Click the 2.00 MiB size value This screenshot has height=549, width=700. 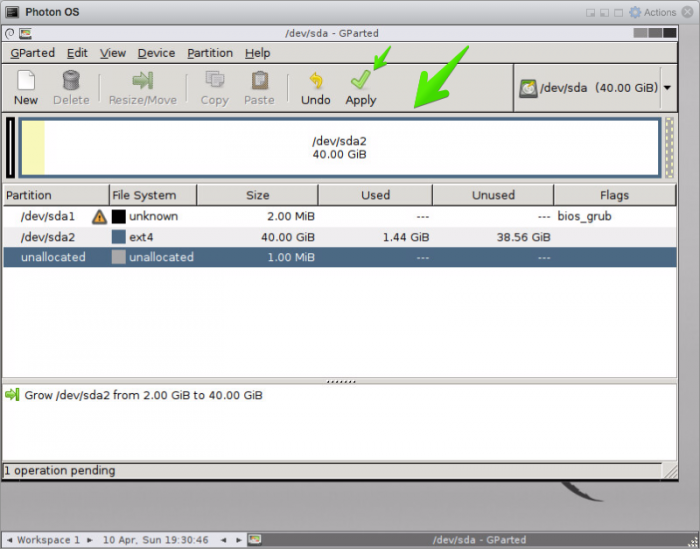click(291, 216)
